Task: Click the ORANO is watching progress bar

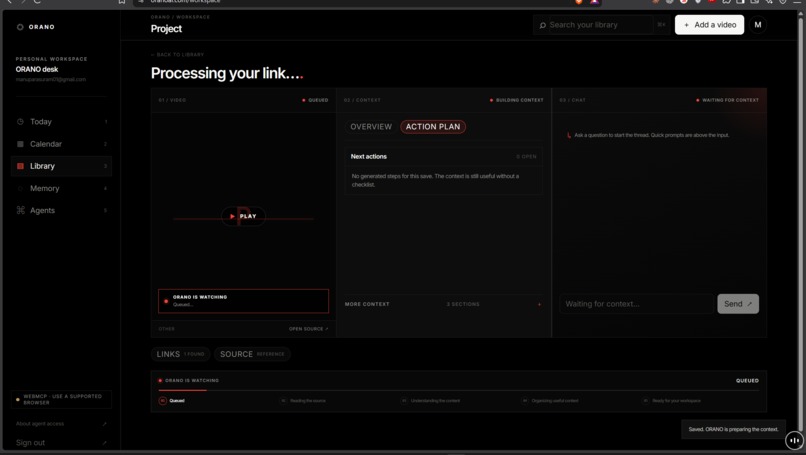Action: pos(459,390)
